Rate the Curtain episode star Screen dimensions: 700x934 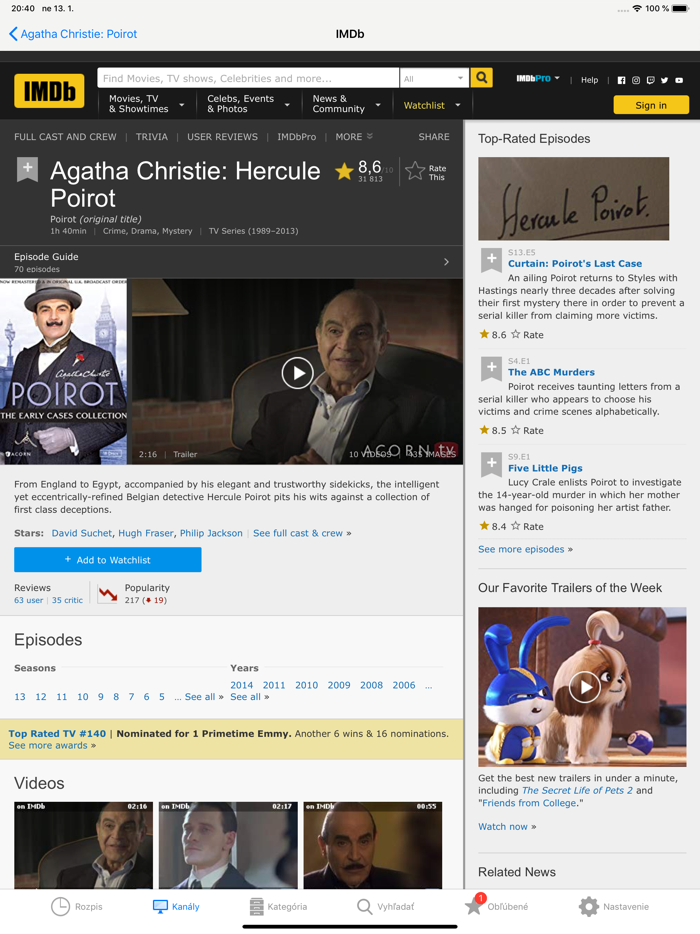tap(516, 334)
